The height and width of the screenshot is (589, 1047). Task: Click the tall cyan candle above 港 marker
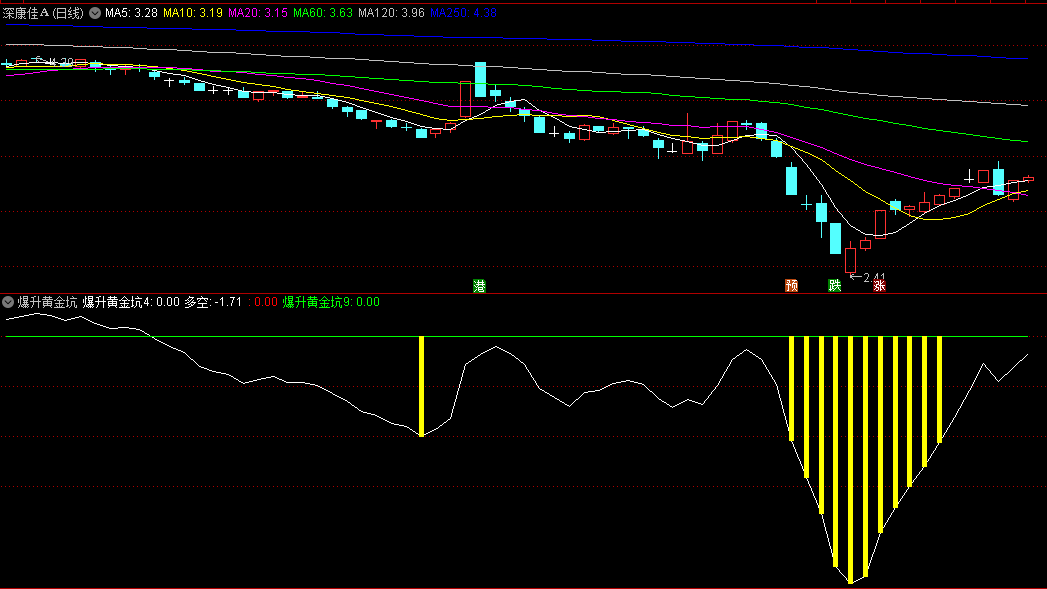click(480, 79)
